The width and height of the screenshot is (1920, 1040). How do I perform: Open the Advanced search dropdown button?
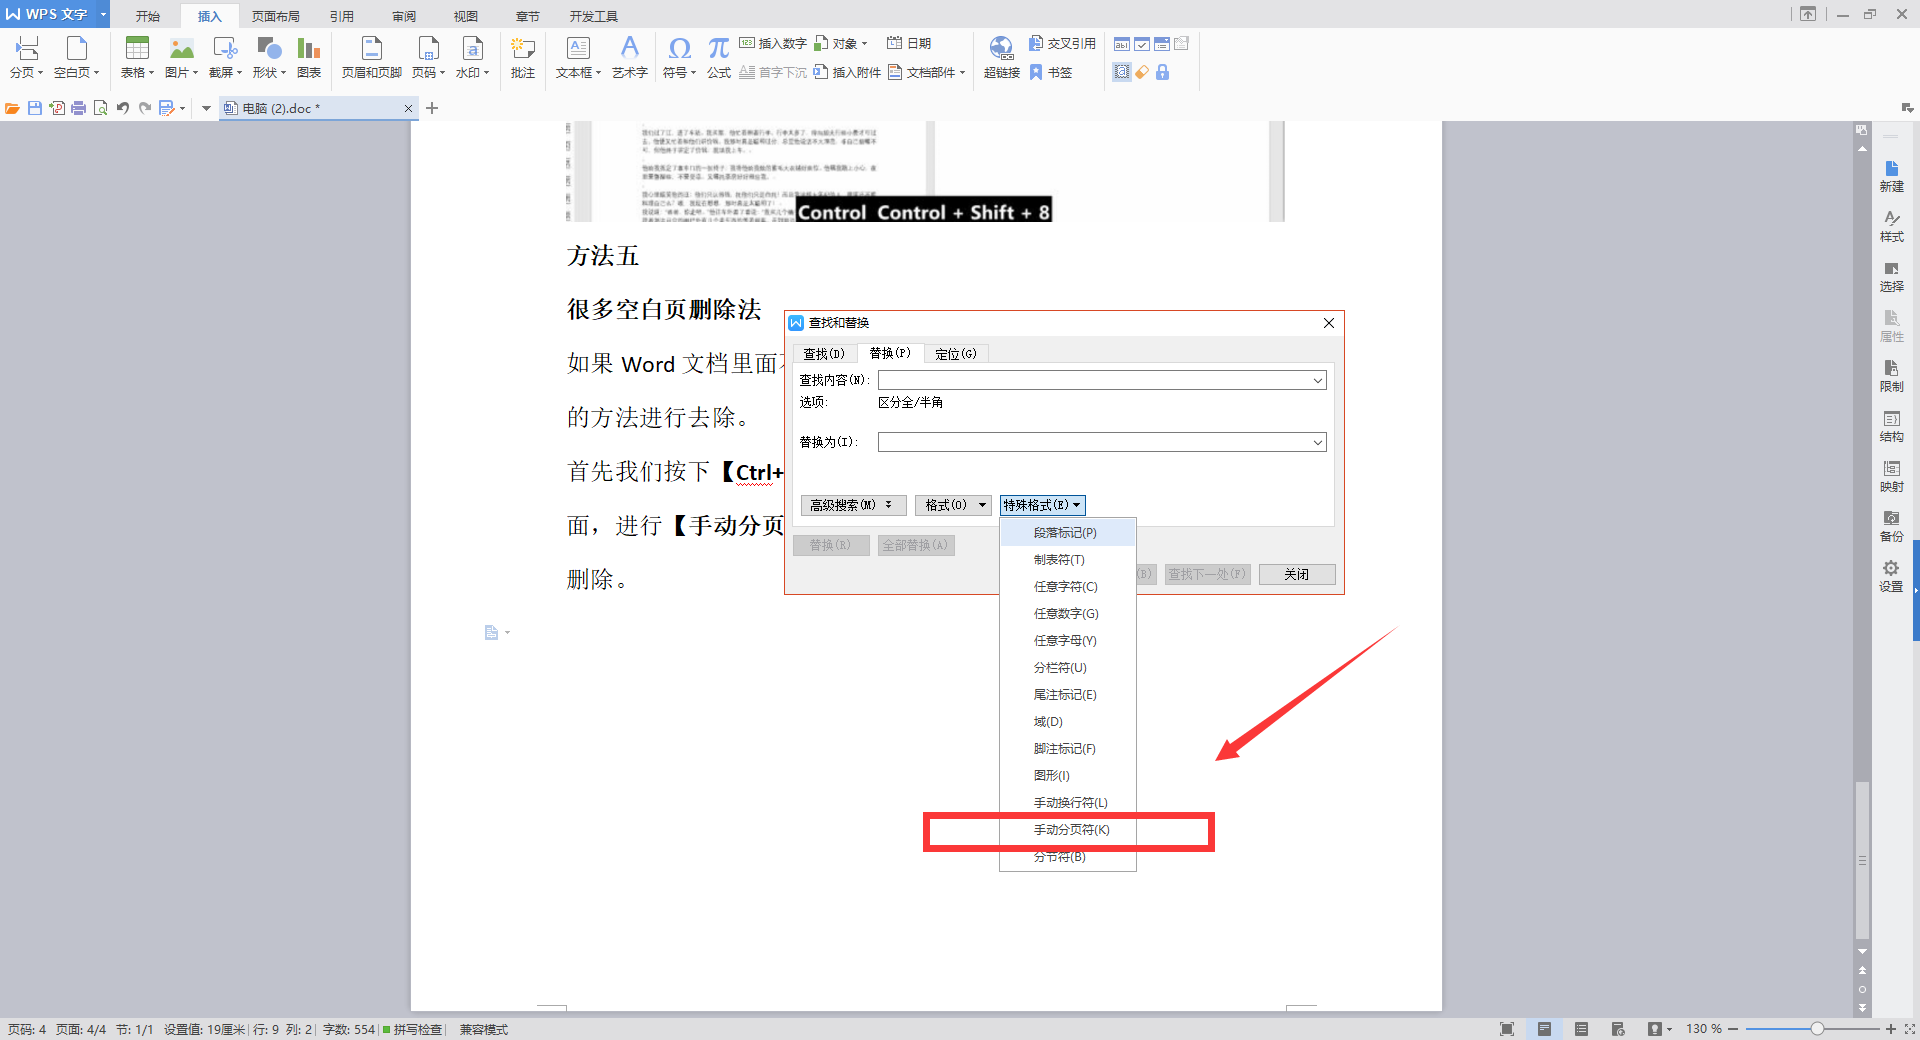(853, 505)
